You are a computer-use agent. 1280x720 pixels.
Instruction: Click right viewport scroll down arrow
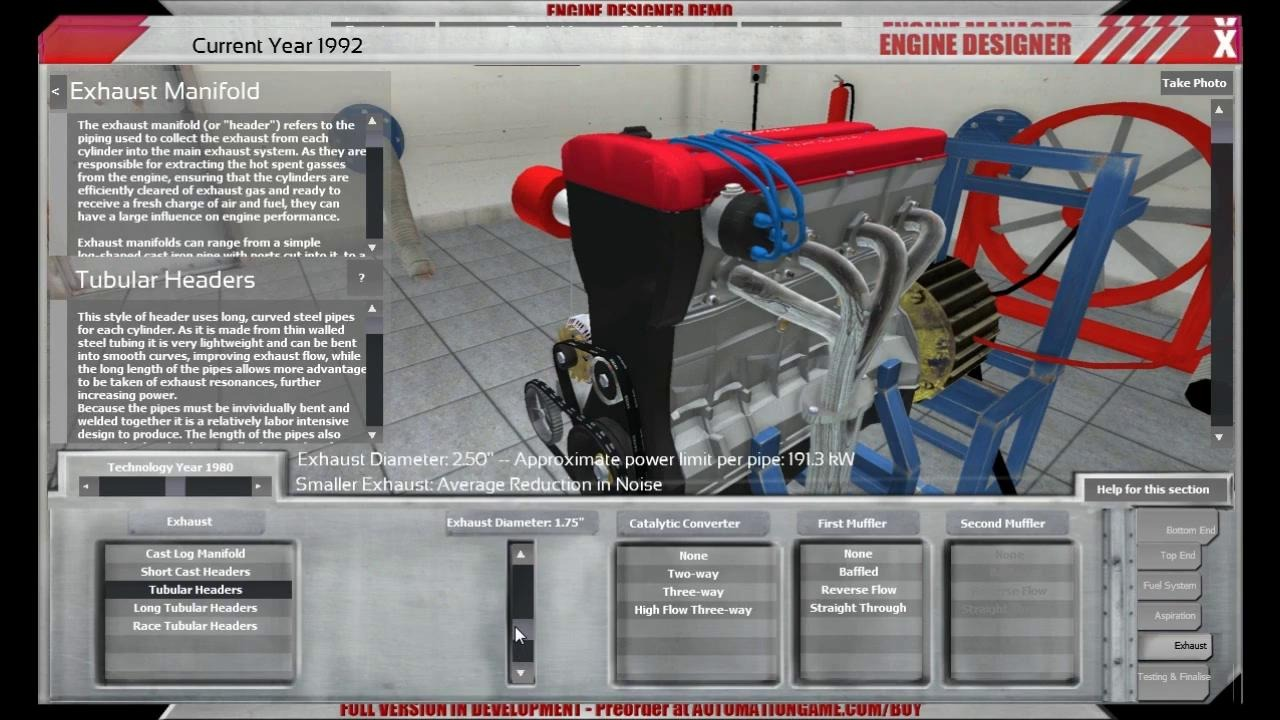tap(1218, 437)
